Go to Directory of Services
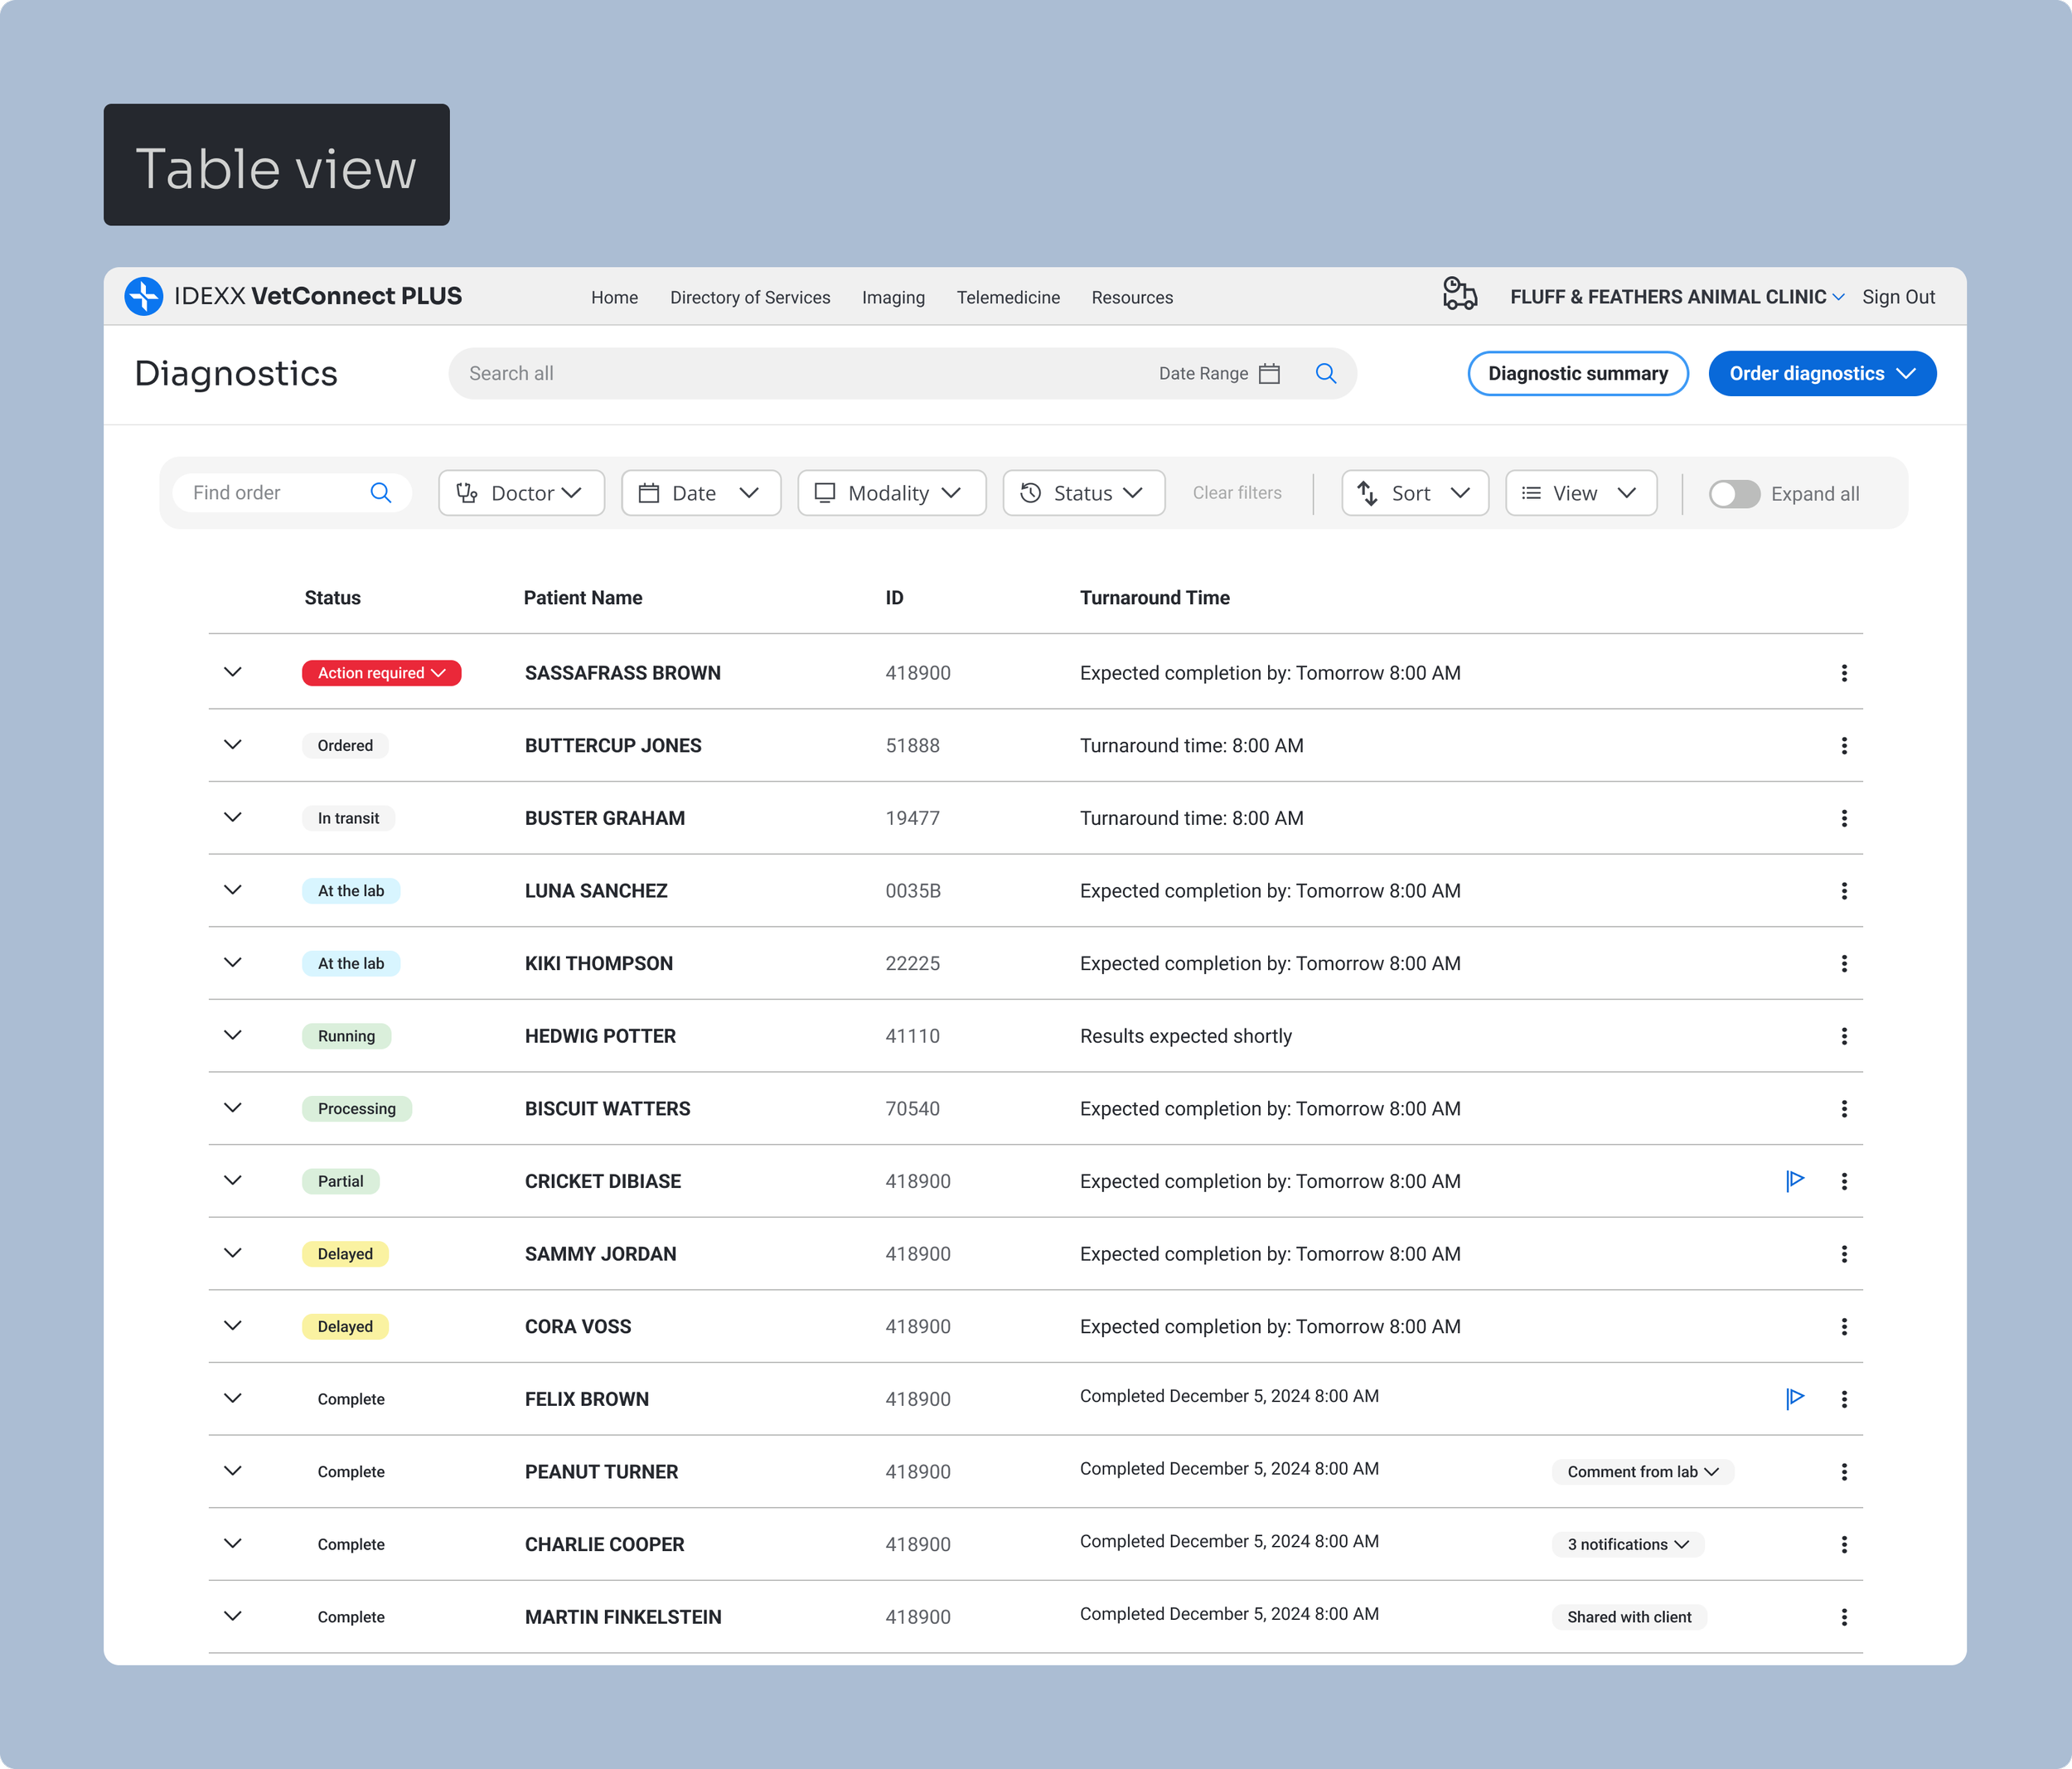Screen dimensions: 2072x1769 click(749, 297)
